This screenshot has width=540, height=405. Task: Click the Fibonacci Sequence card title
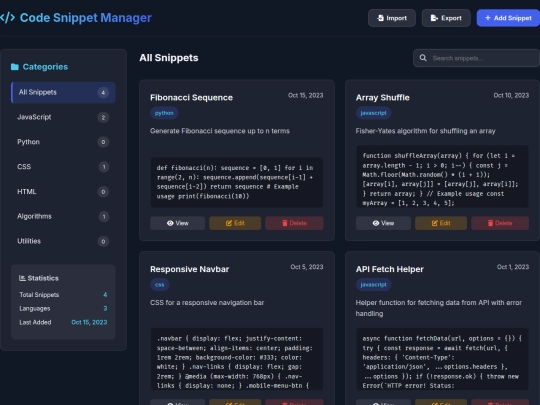click(191, 97)
